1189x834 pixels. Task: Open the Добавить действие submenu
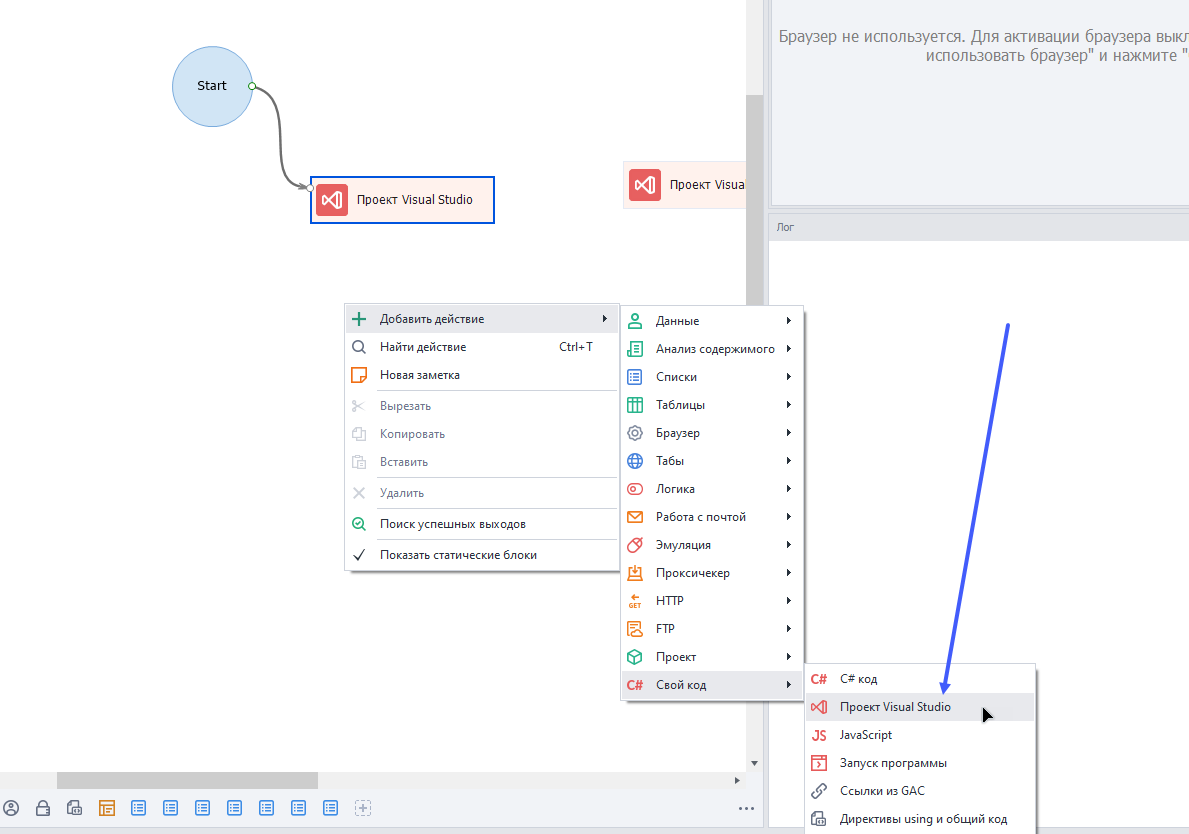tap(482, 319)
